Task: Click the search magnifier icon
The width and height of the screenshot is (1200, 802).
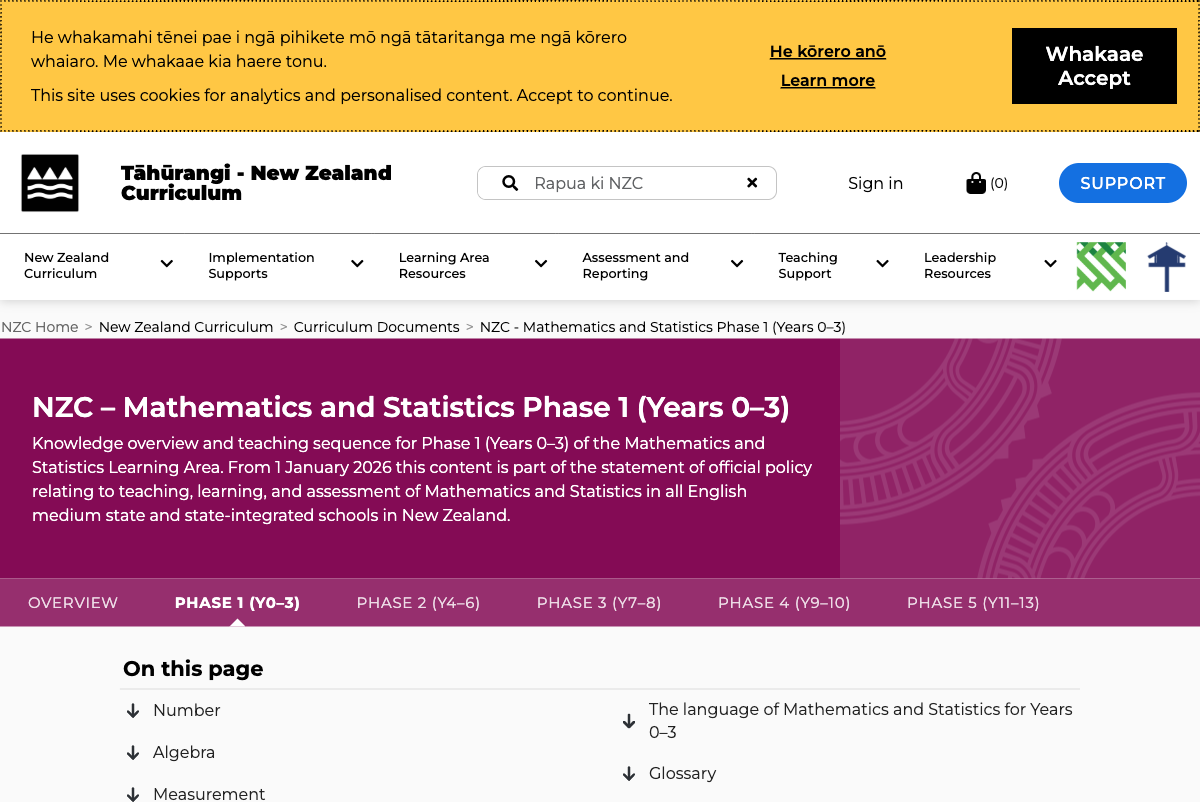Action: click(510, 183)
